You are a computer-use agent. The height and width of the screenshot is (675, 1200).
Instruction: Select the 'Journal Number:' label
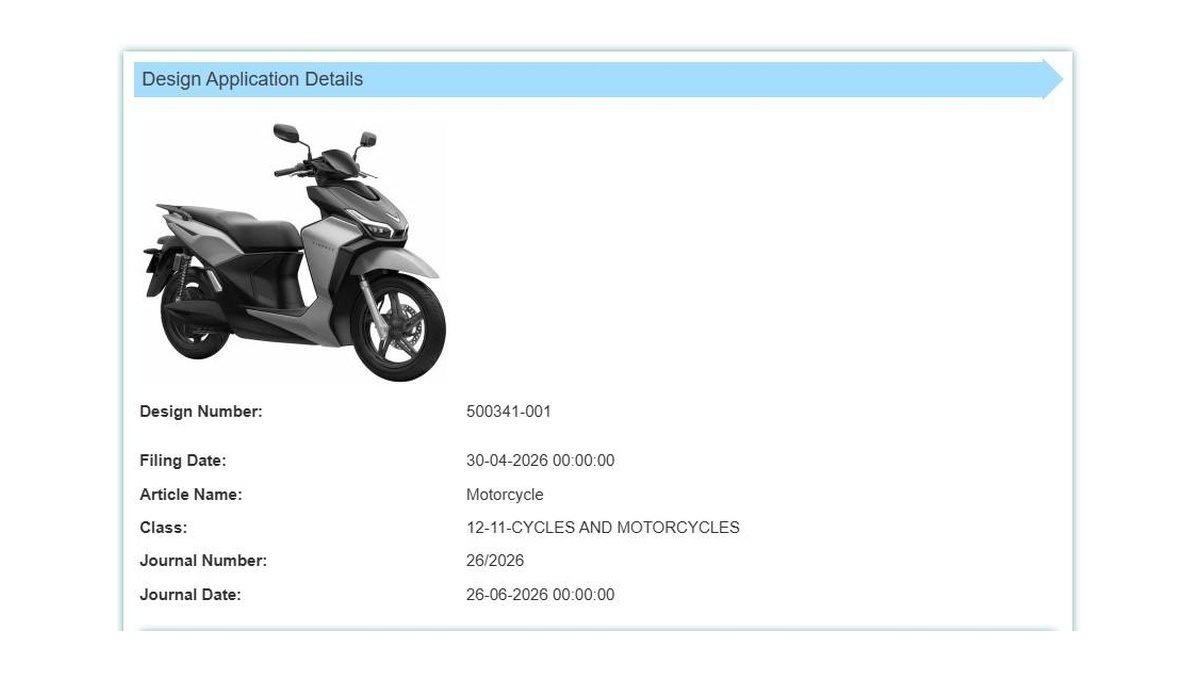coord(203,561)
